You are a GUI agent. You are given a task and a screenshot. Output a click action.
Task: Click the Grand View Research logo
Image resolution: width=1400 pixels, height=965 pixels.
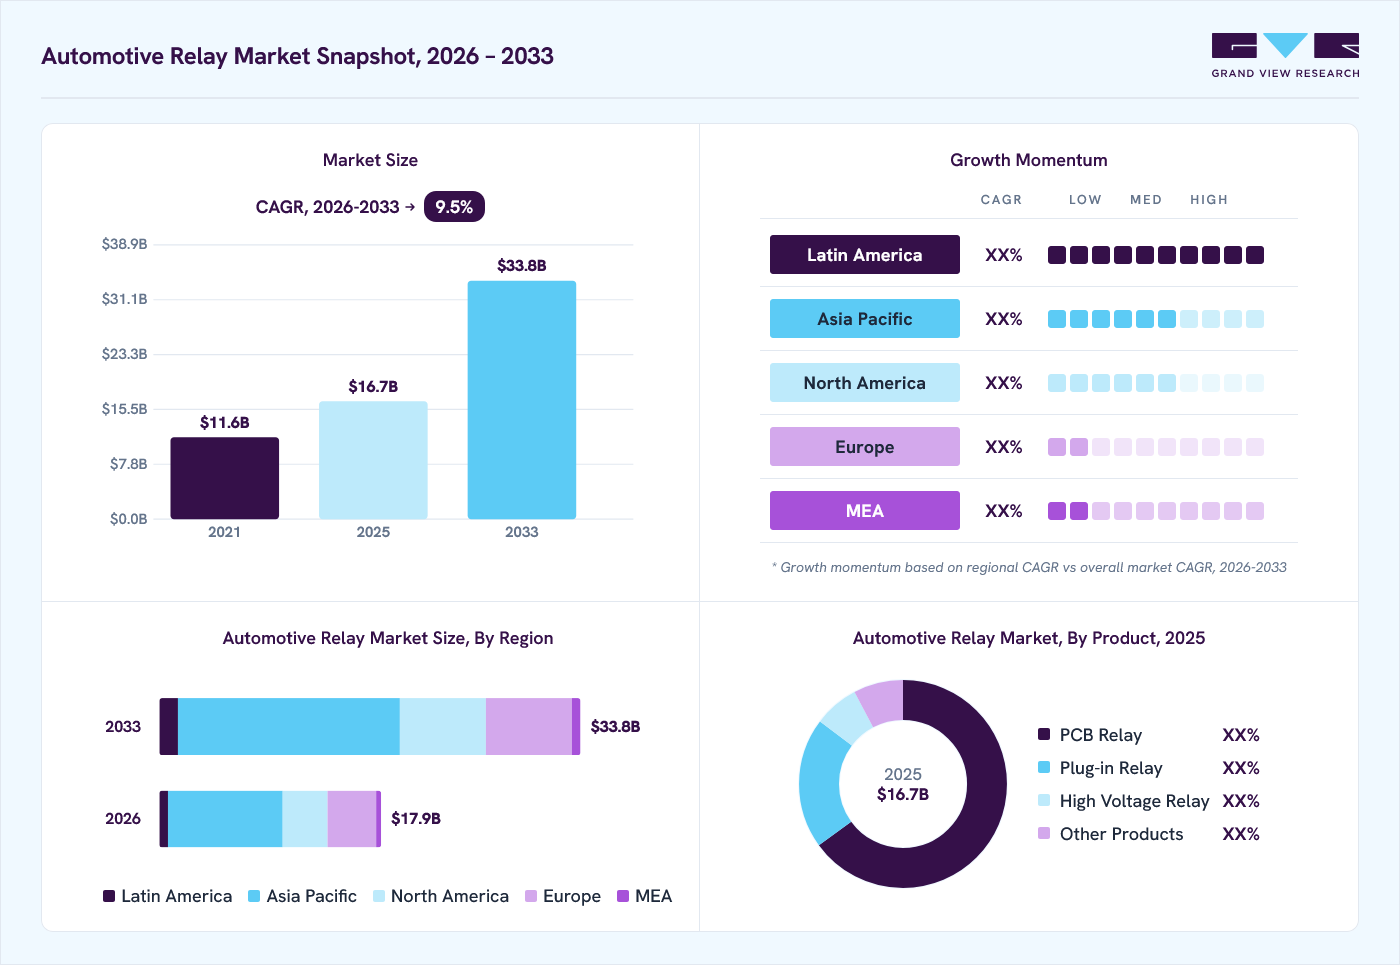point(1285,56)
